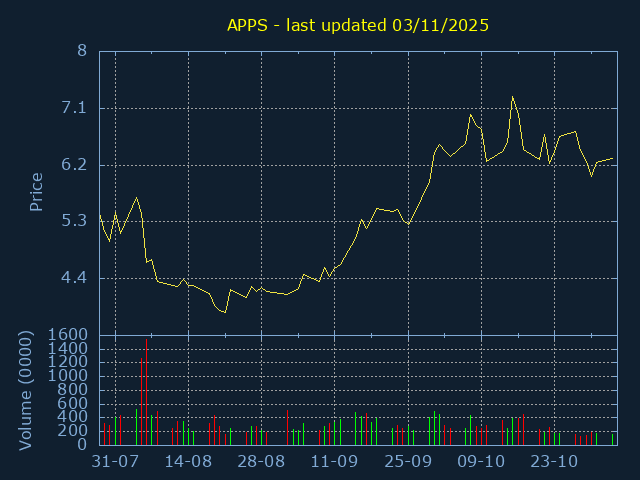The image size is (640, 480).
Task: Click the 25-09 date label
Action: (408, 462)
